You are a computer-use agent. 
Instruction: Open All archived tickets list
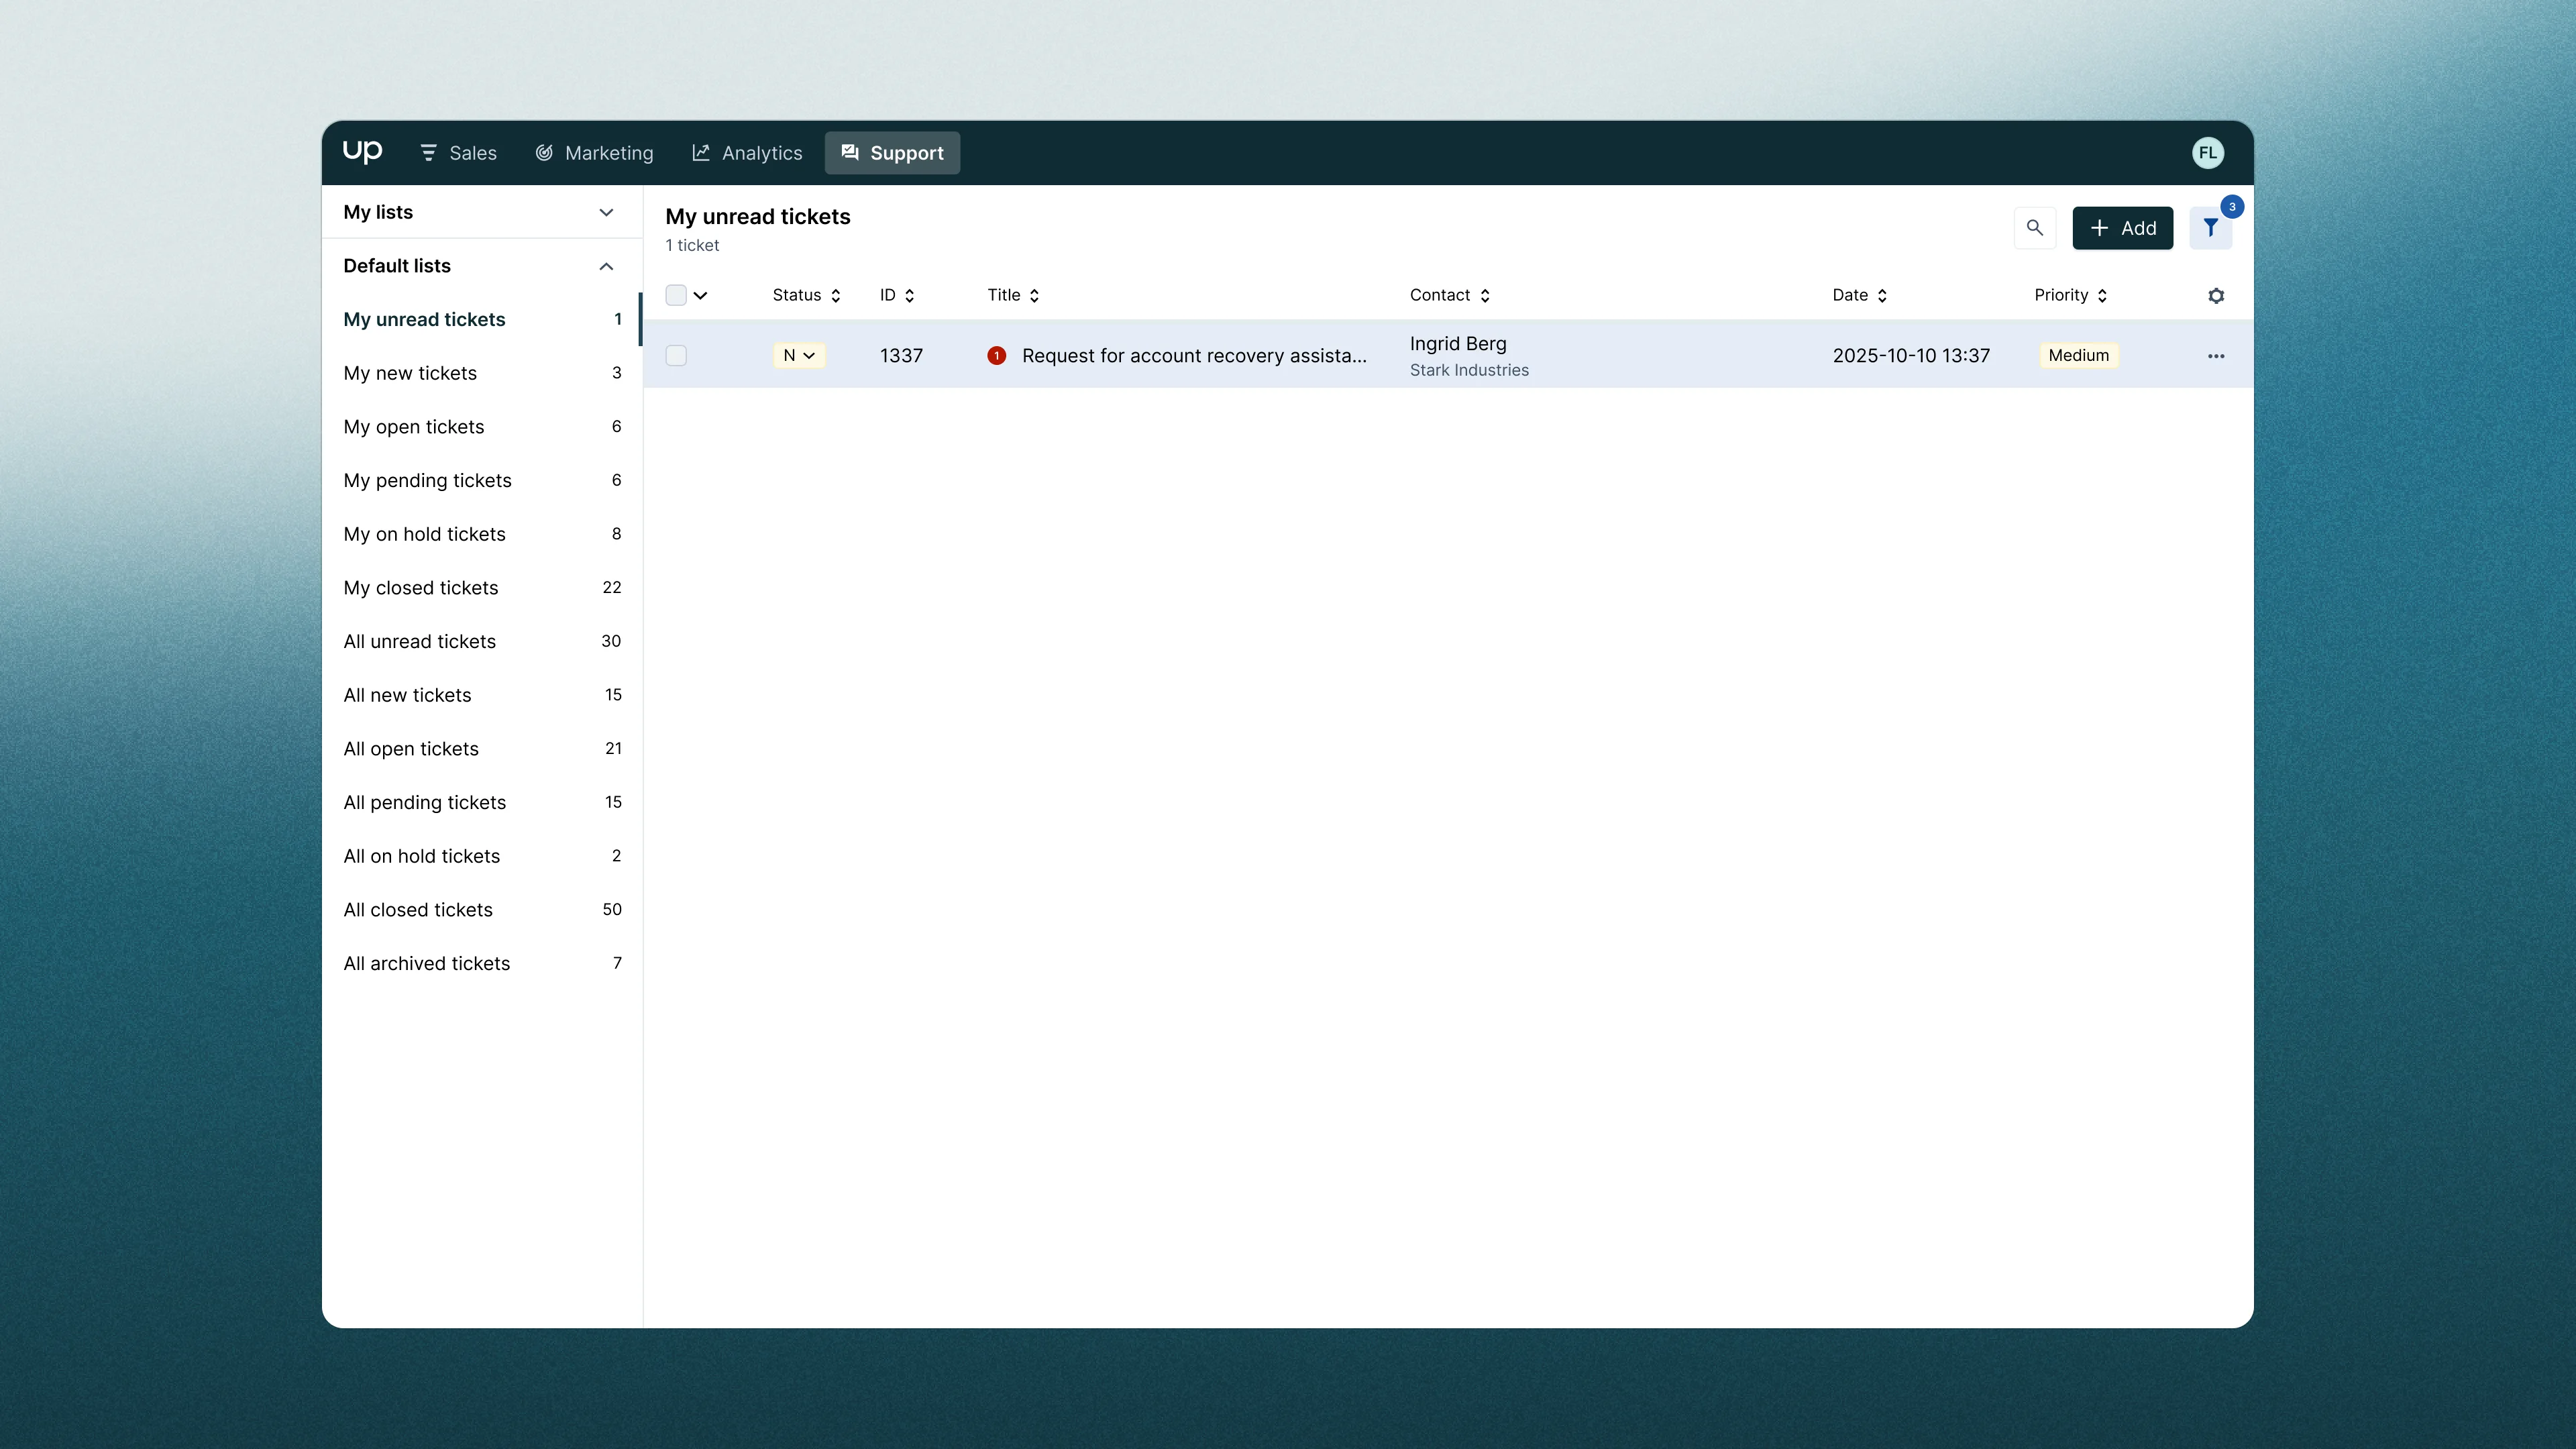point(481,964)
